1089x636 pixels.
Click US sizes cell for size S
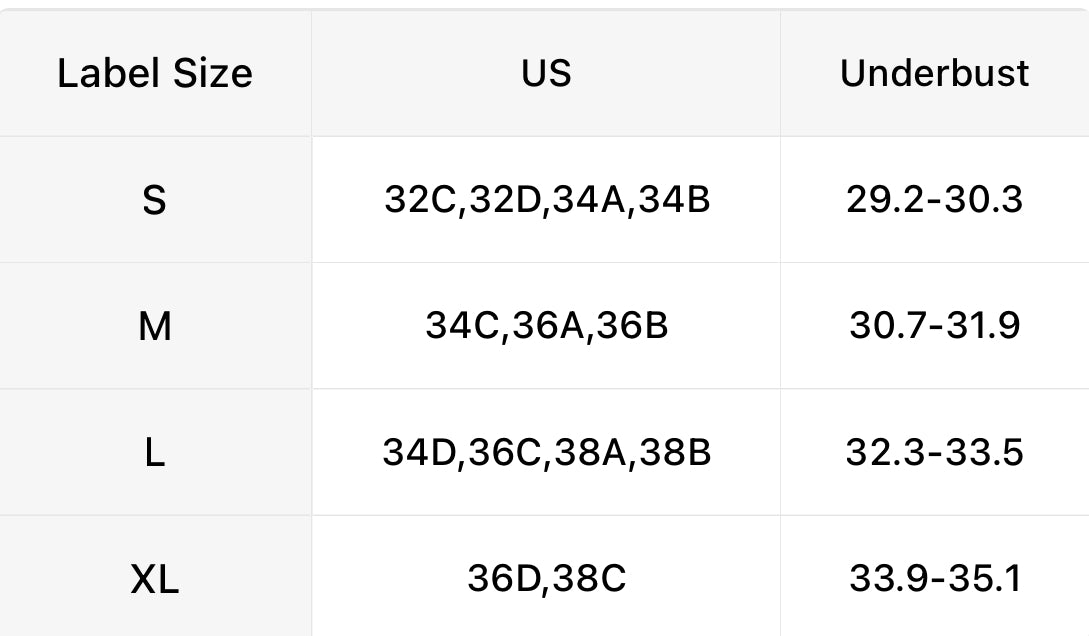(x=546, y=200)
